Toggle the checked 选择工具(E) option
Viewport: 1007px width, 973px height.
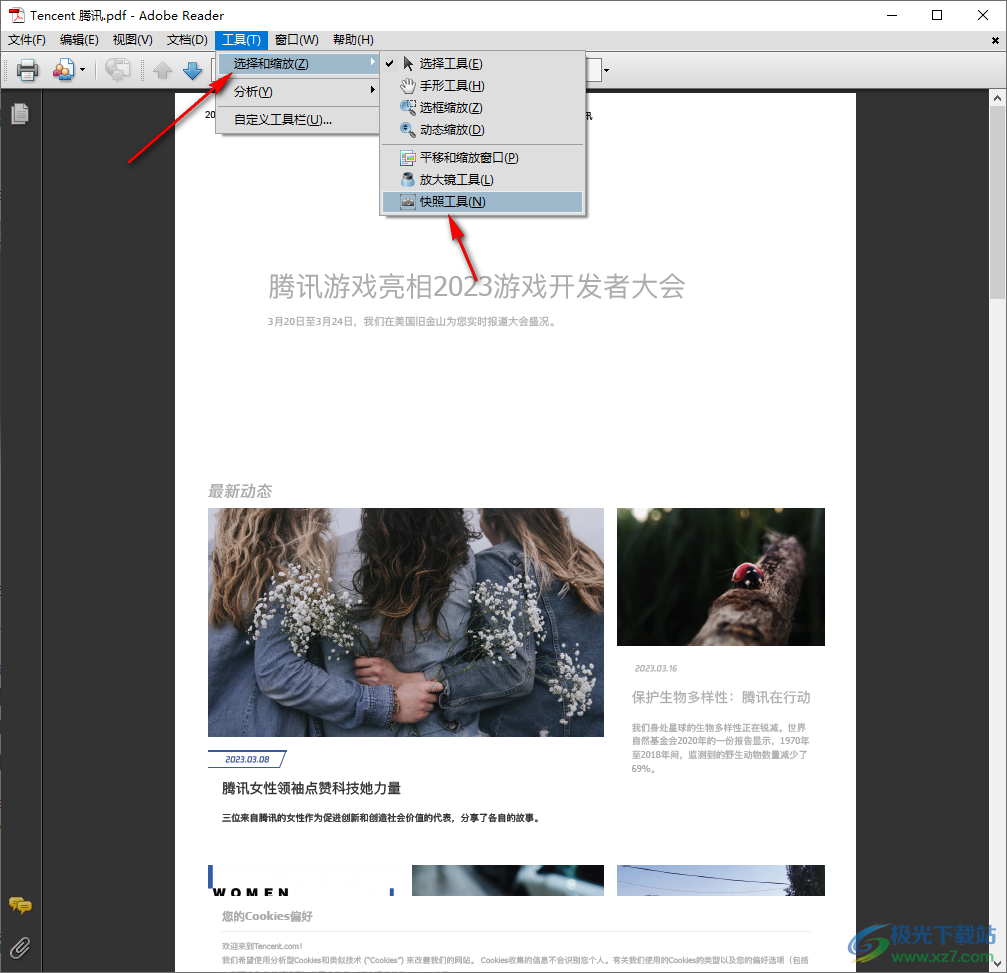[x=482, y=64]
